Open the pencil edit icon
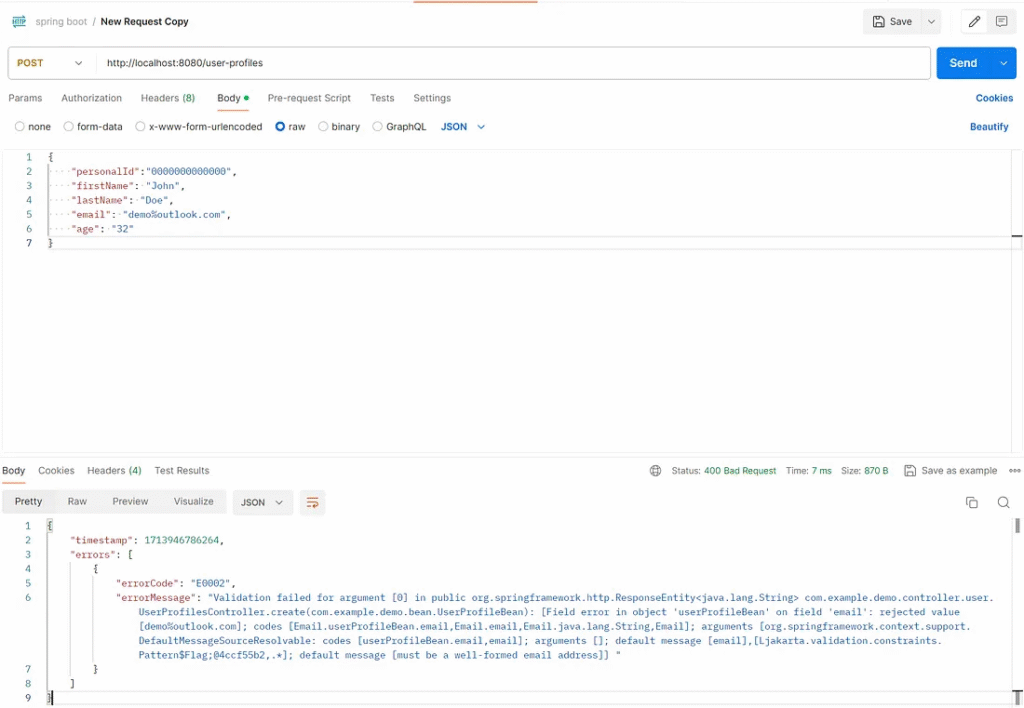The height and width of the screenshot is (708, 1024). tap(974, 22)
